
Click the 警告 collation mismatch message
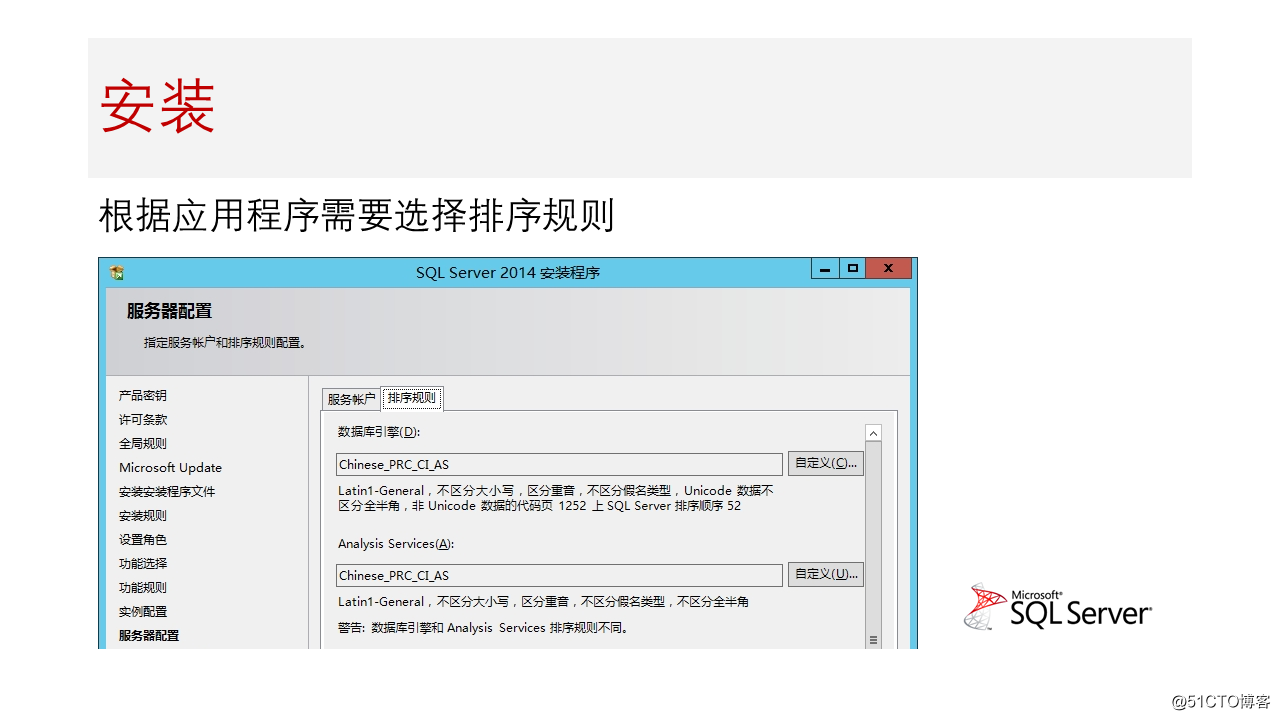pos(483,628)
